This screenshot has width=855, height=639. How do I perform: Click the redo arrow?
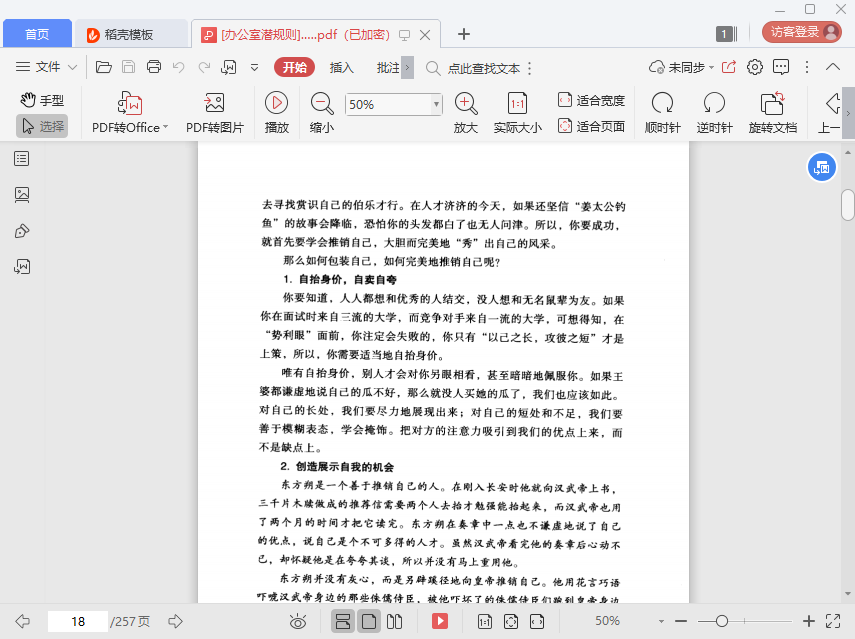pos(204,67)
